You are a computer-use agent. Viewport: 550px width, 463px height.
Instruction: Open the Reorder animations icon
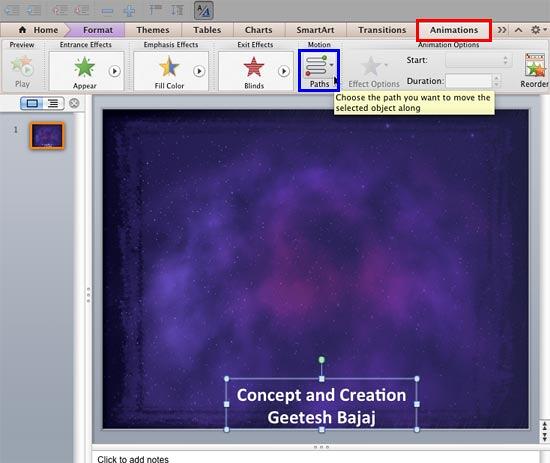[x=535, y=65]
